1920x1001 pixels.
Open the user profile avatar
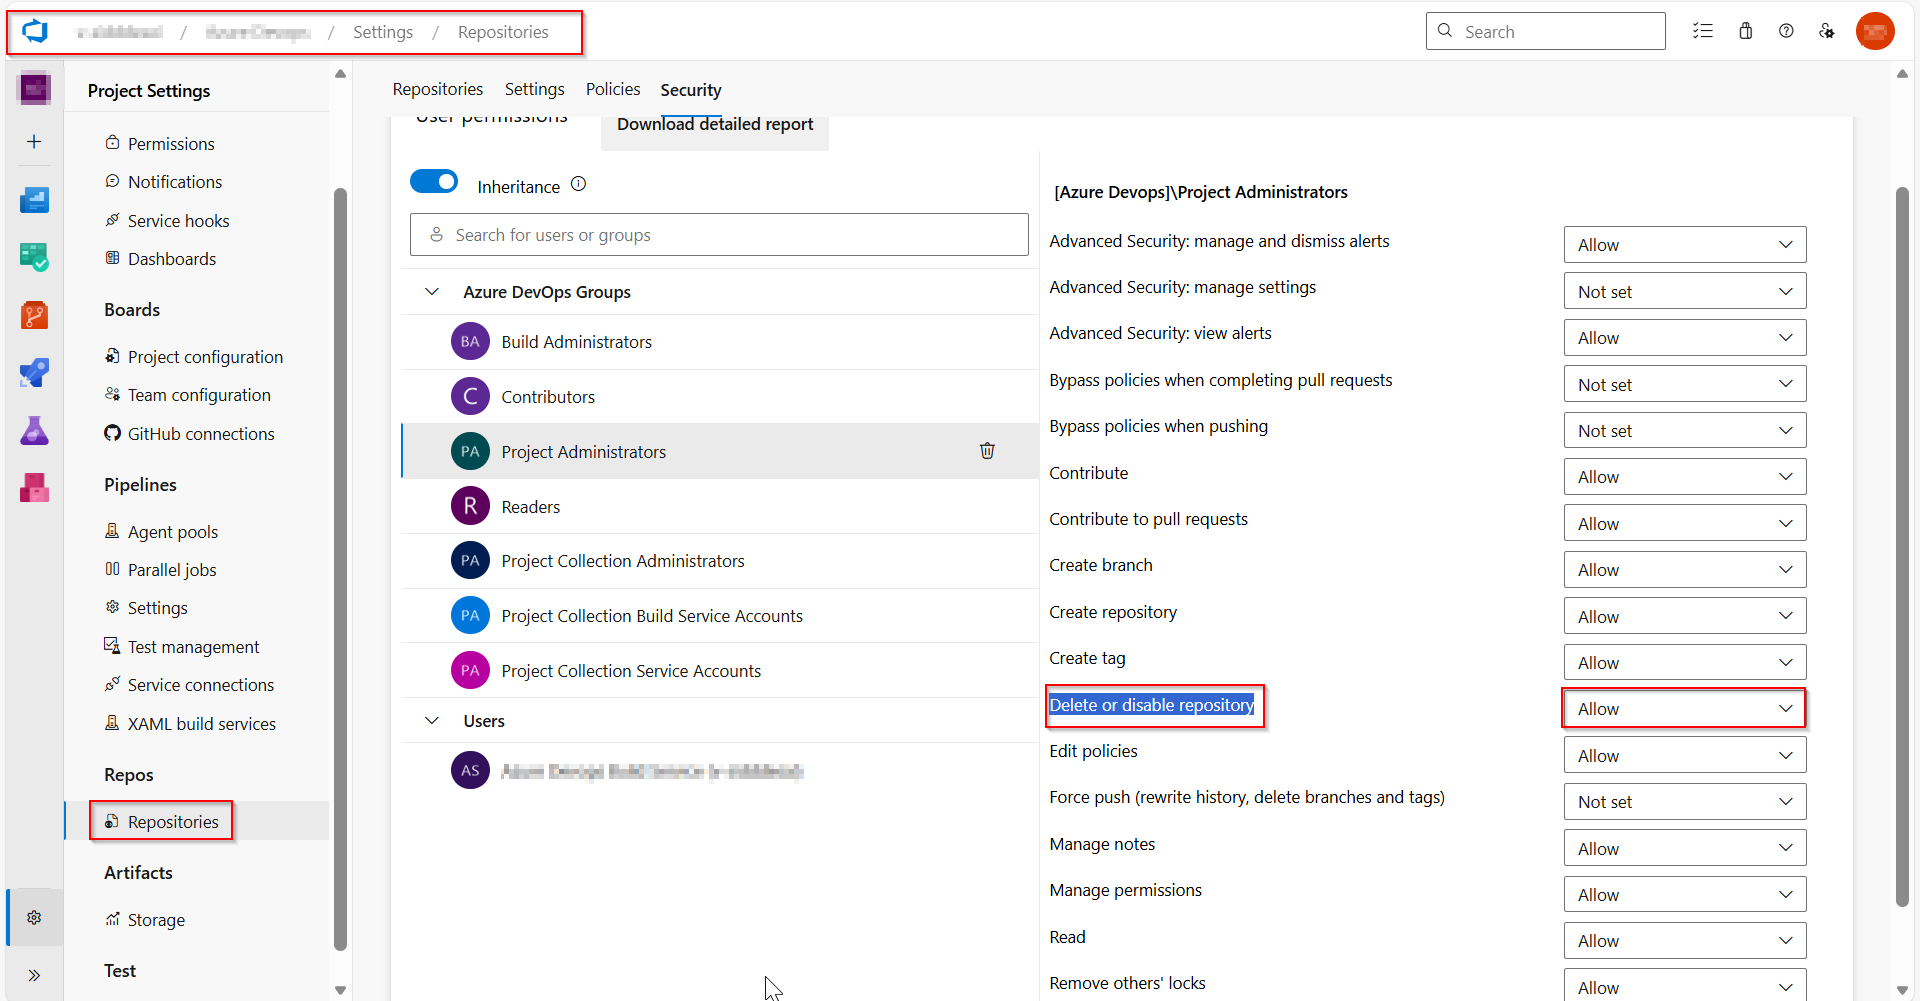point(1875,31)
